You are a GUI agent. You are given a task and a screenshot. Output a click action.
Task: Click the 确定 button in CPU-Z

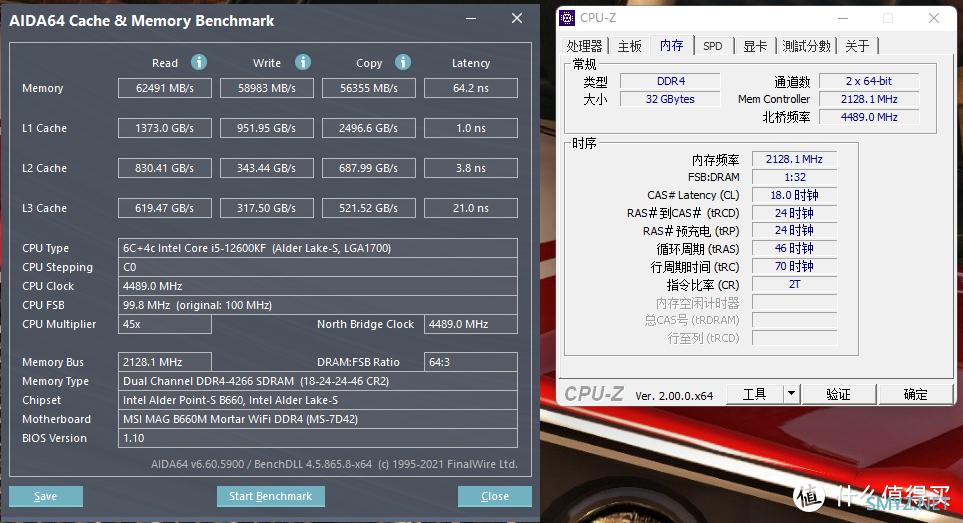click(915, 394)
